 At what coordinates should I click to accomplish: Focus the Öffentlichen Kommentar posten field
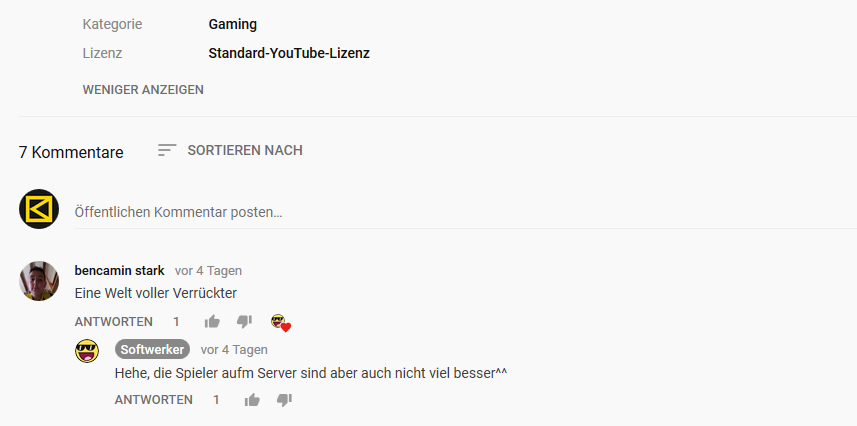point(465,212)
